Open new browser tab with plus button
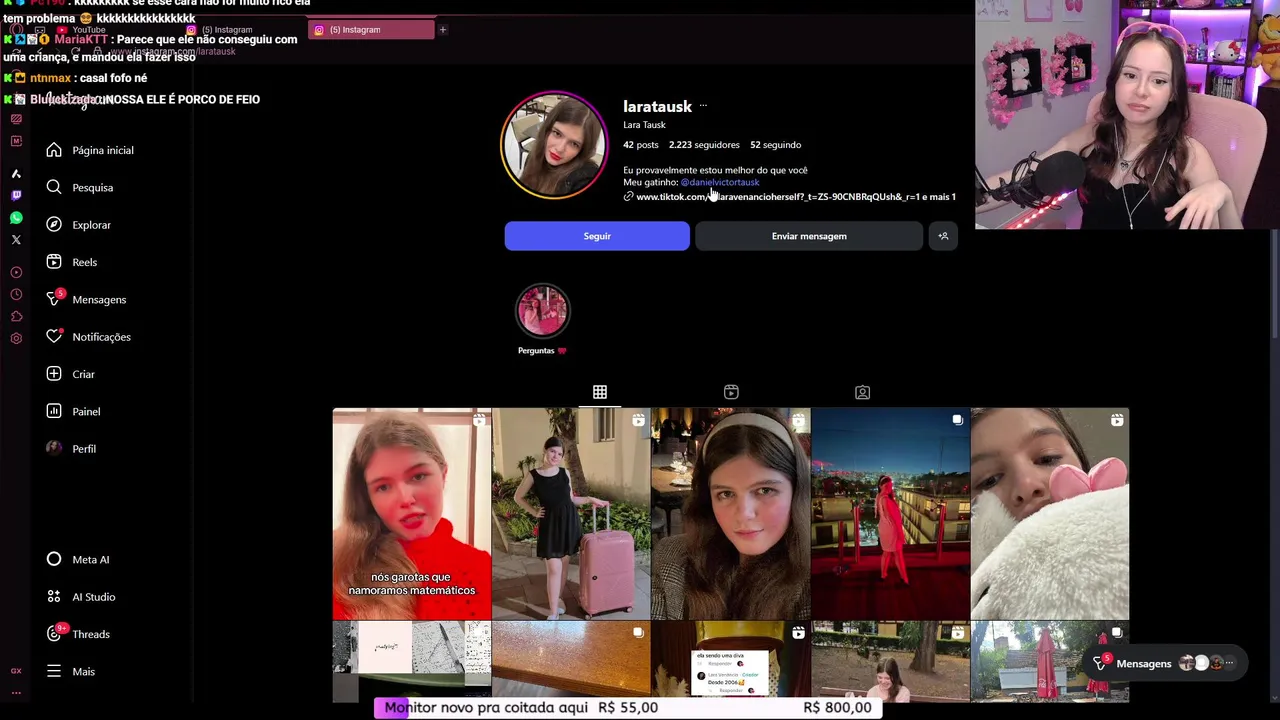This screenshot has width=1280, height=720. [442, 30]
